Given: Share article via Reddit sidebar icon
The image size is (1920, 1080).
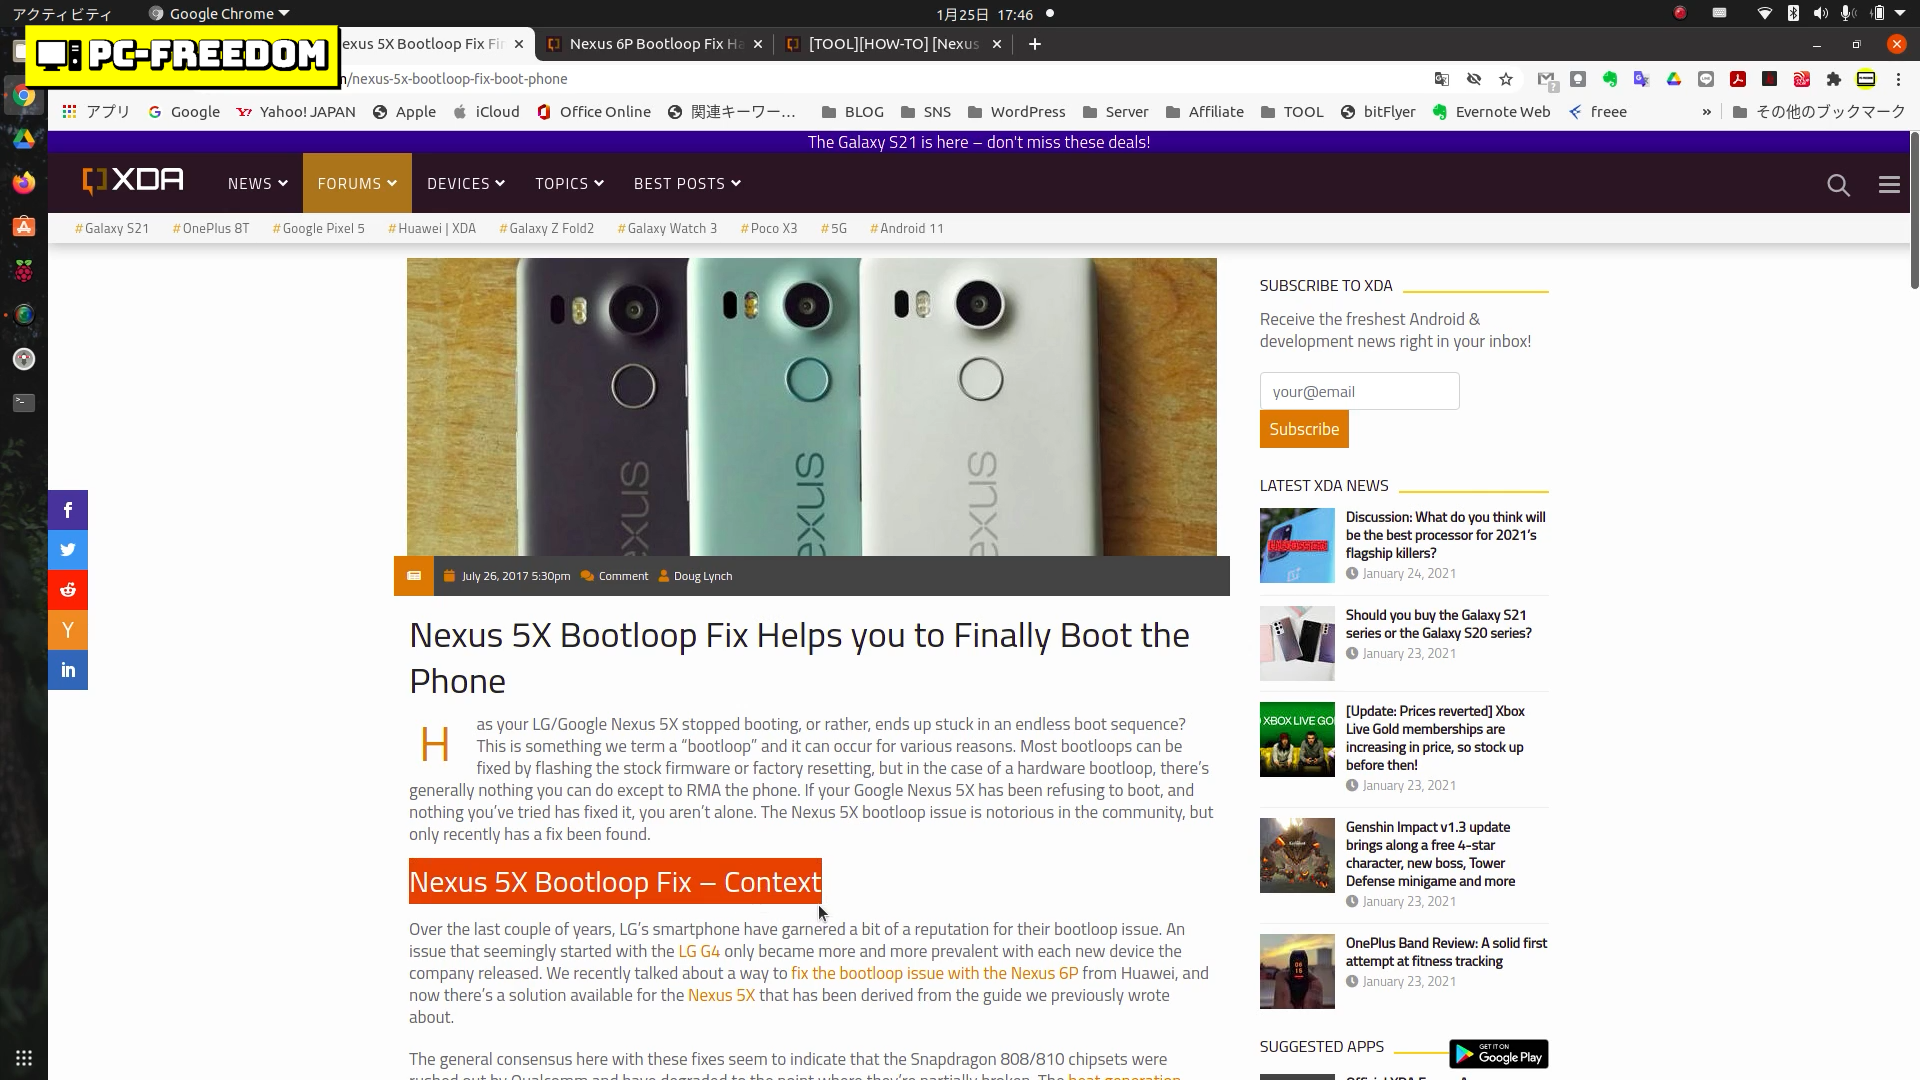Looking at the screenshot, I should (68, 590).
